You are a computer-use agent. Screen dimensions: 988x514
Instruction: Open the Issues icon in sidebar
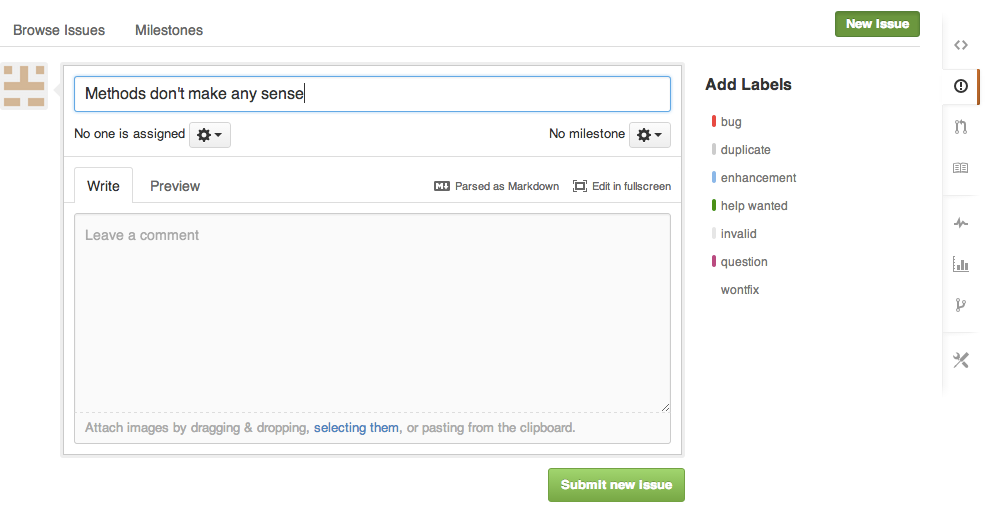click(x=961, y=86)
